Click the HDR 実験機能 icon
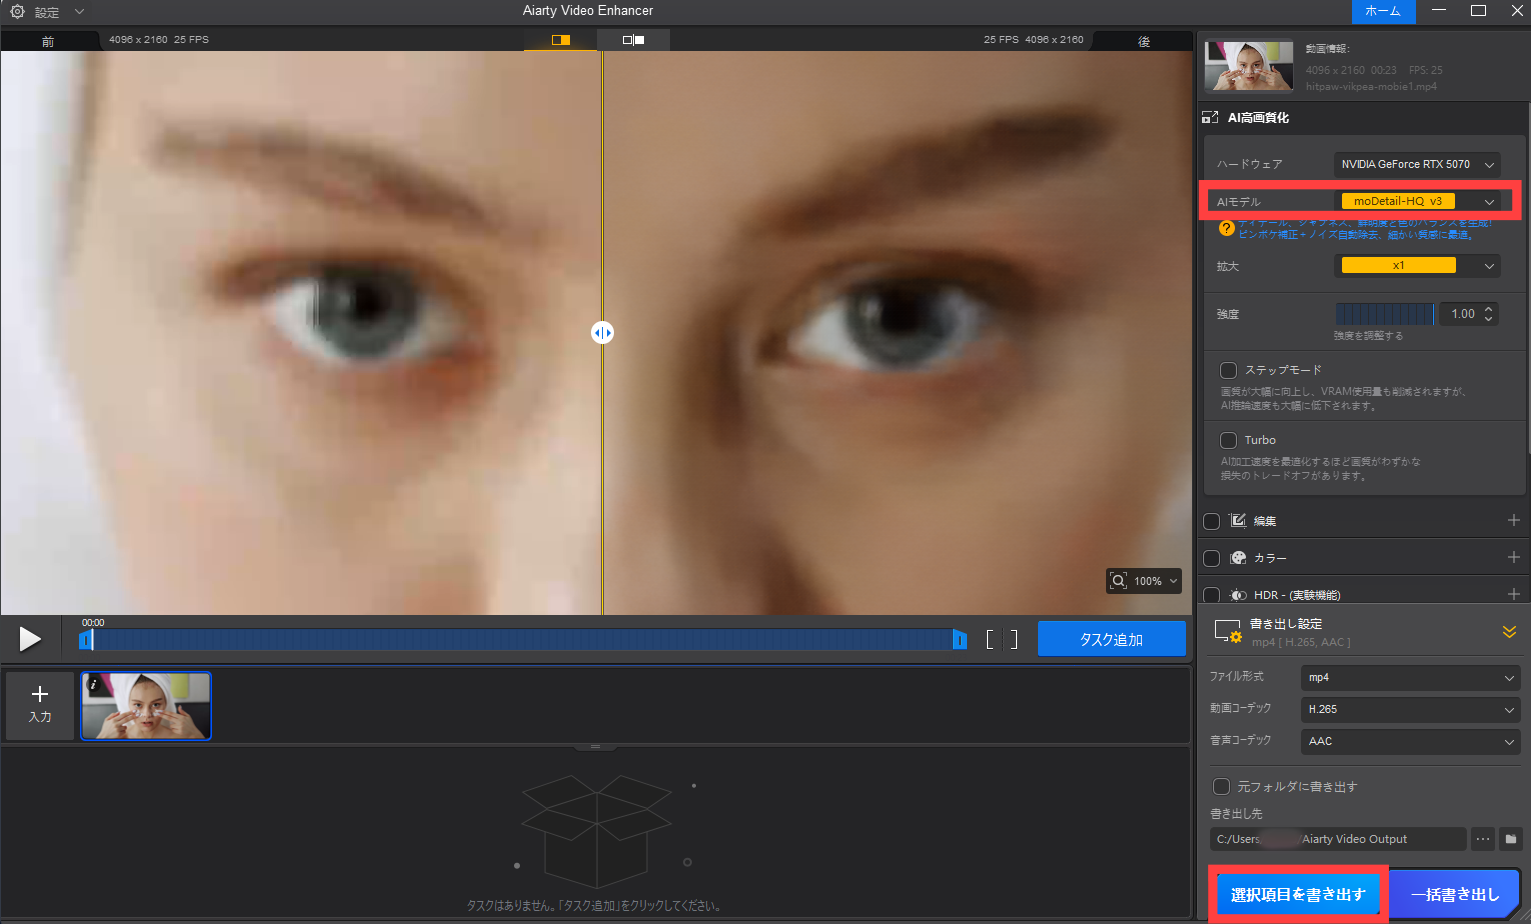 coord(1238,594)
